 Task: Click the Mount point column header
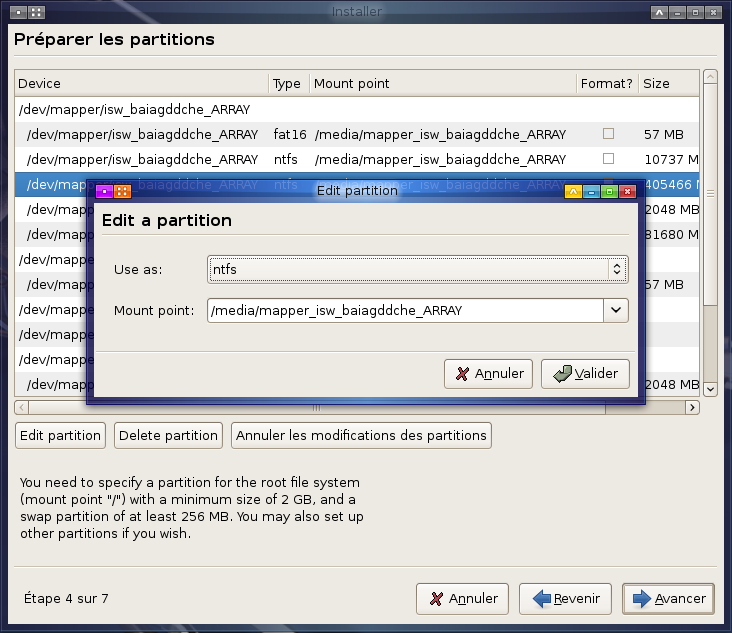[442, 84]
